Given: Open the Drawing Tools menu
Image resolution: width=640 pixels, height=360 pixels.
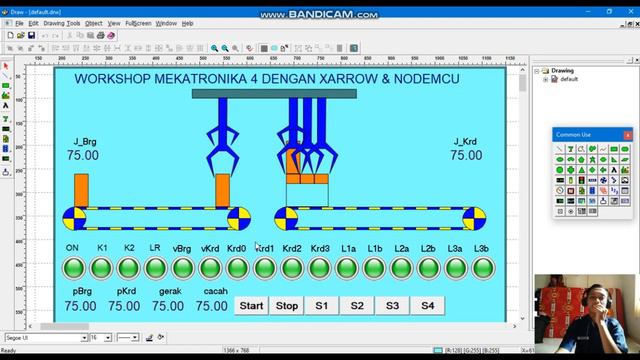Looking at the screenshot, I should [x=62, y=24].
